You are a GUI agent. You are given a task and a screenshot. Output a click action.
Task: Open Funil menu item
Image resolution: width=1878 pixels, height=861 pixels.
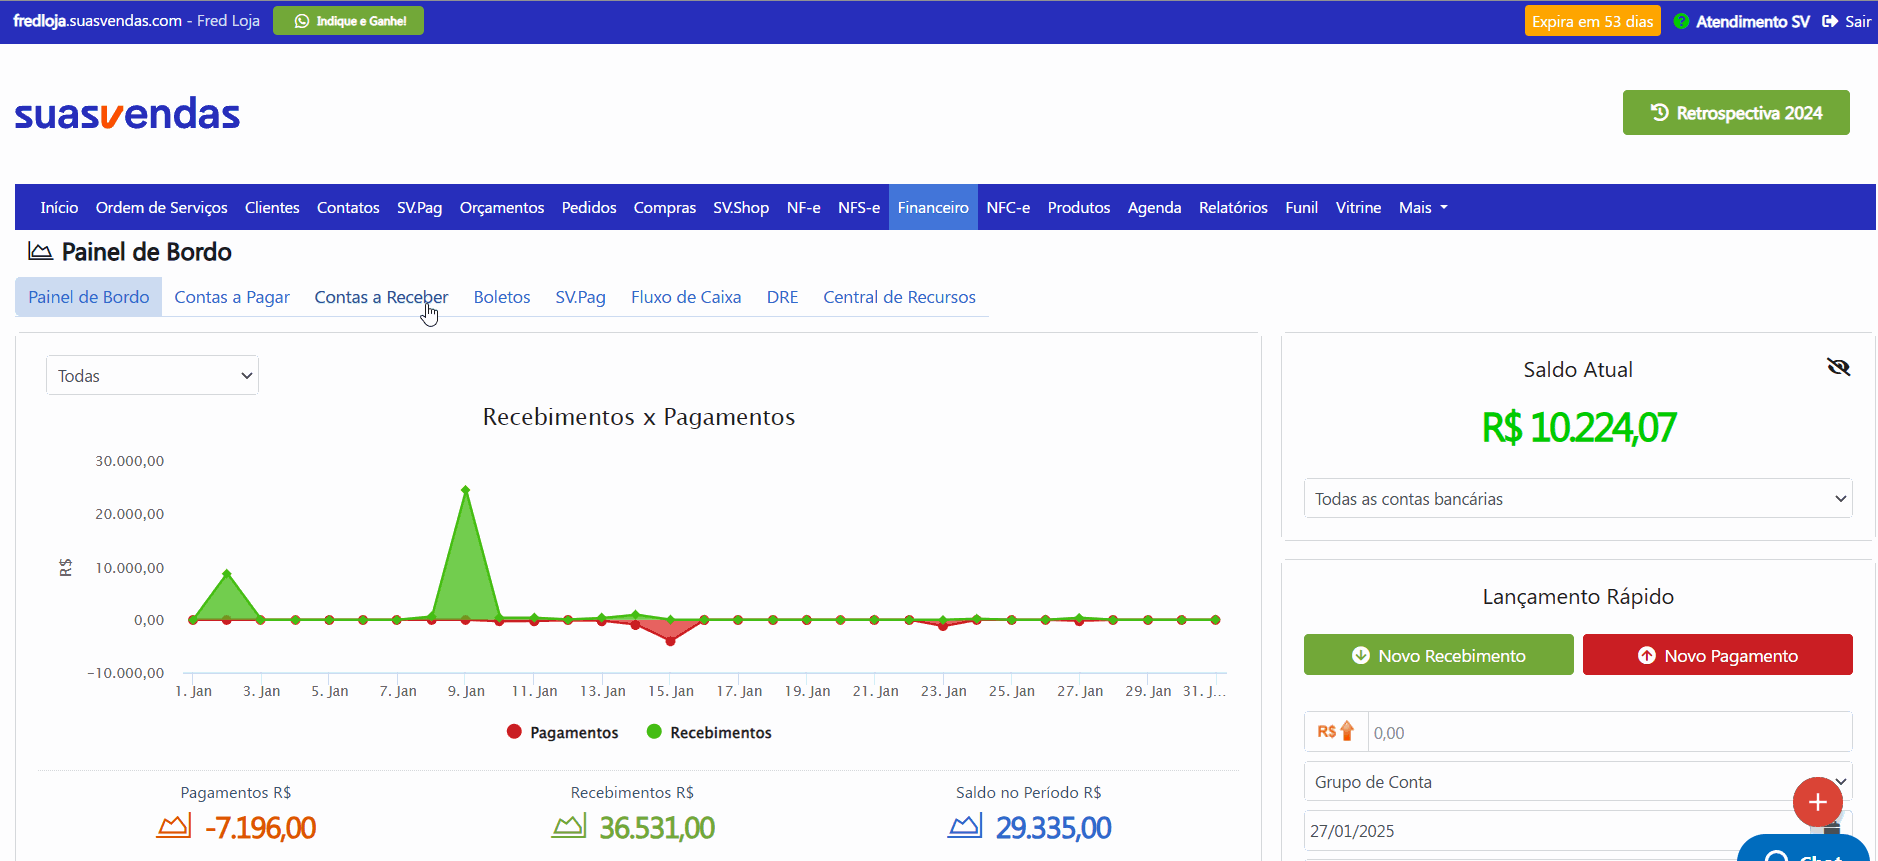coord(1301,207)
